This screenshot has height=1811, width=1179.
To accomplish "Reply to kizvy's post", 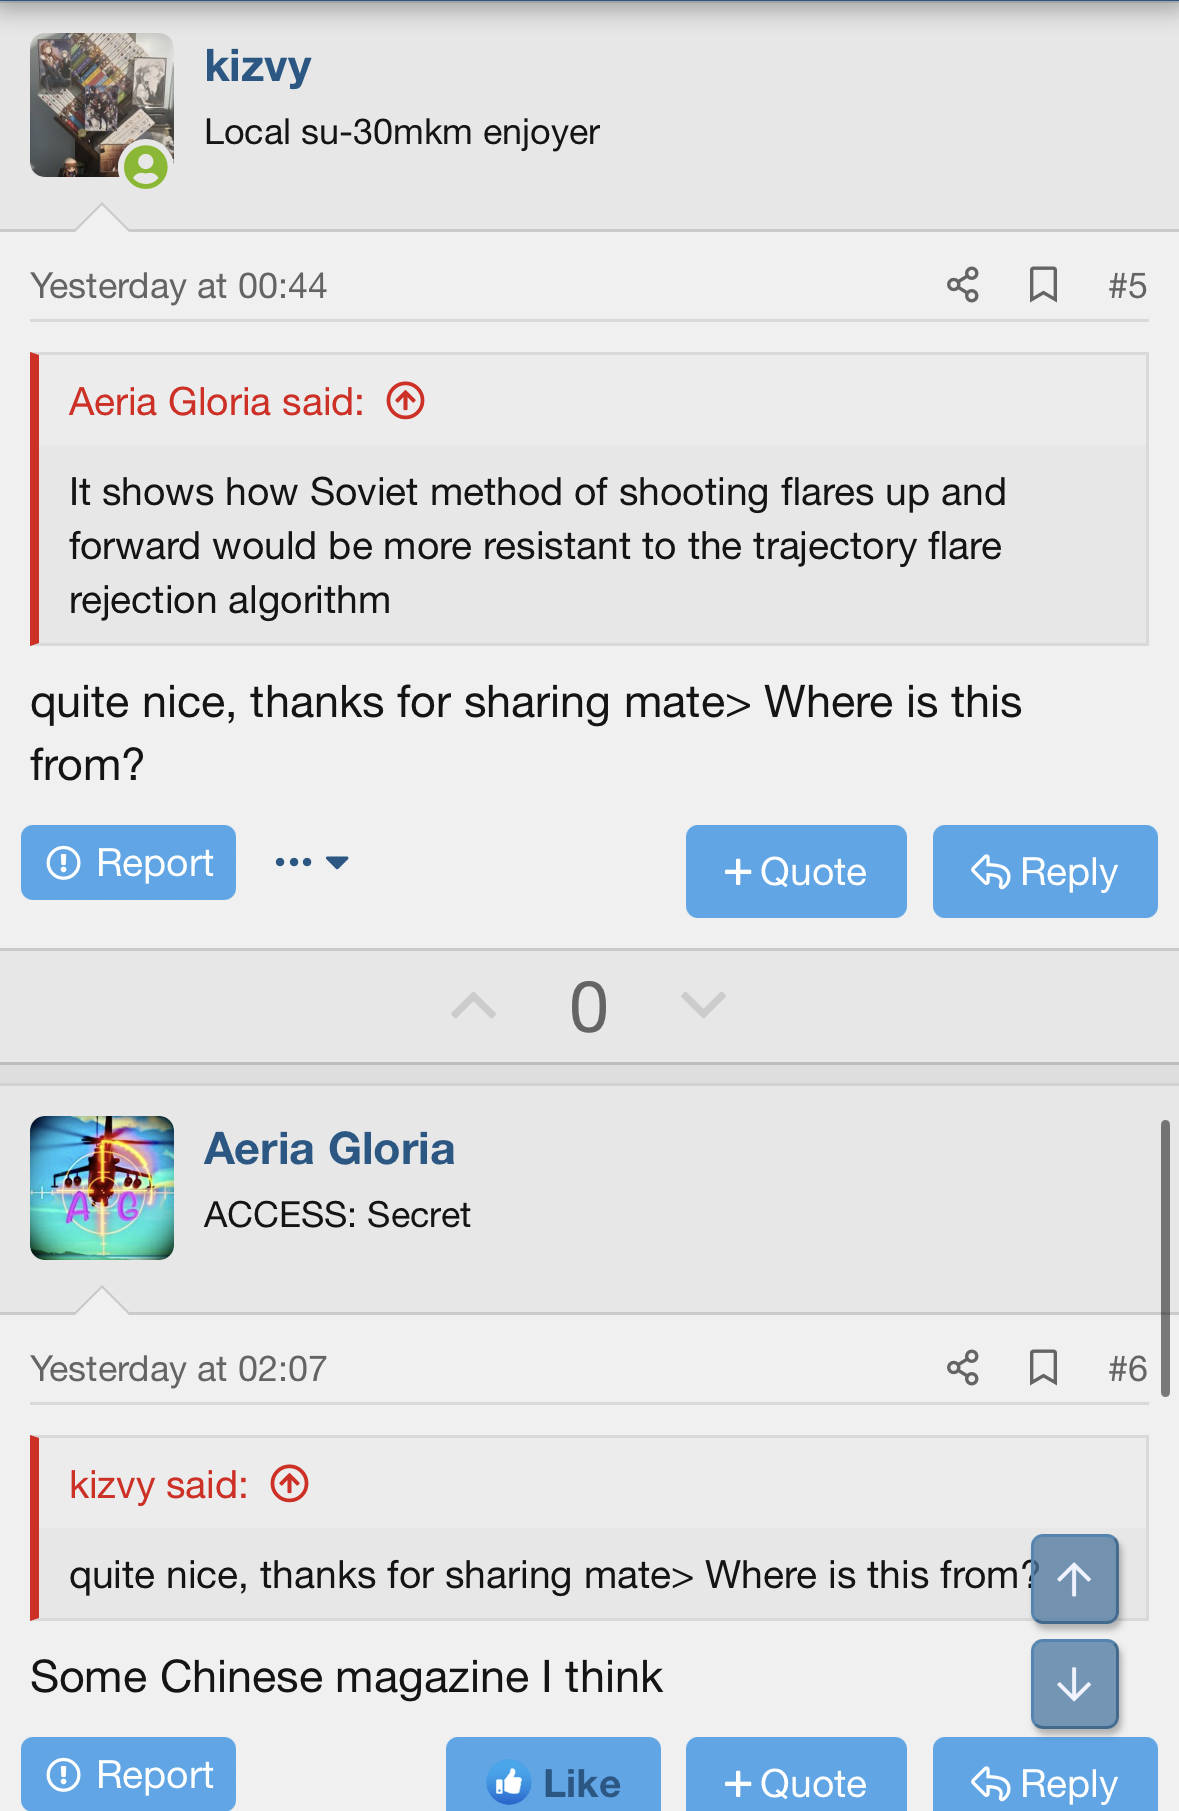I will click(x=1045, y=871).
